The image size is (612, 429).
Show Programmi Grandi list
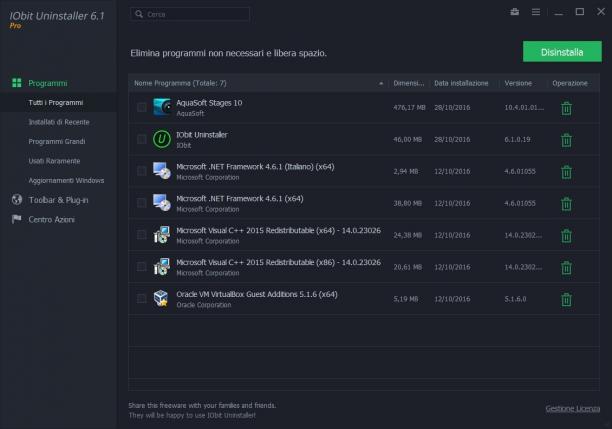point(57,141)
